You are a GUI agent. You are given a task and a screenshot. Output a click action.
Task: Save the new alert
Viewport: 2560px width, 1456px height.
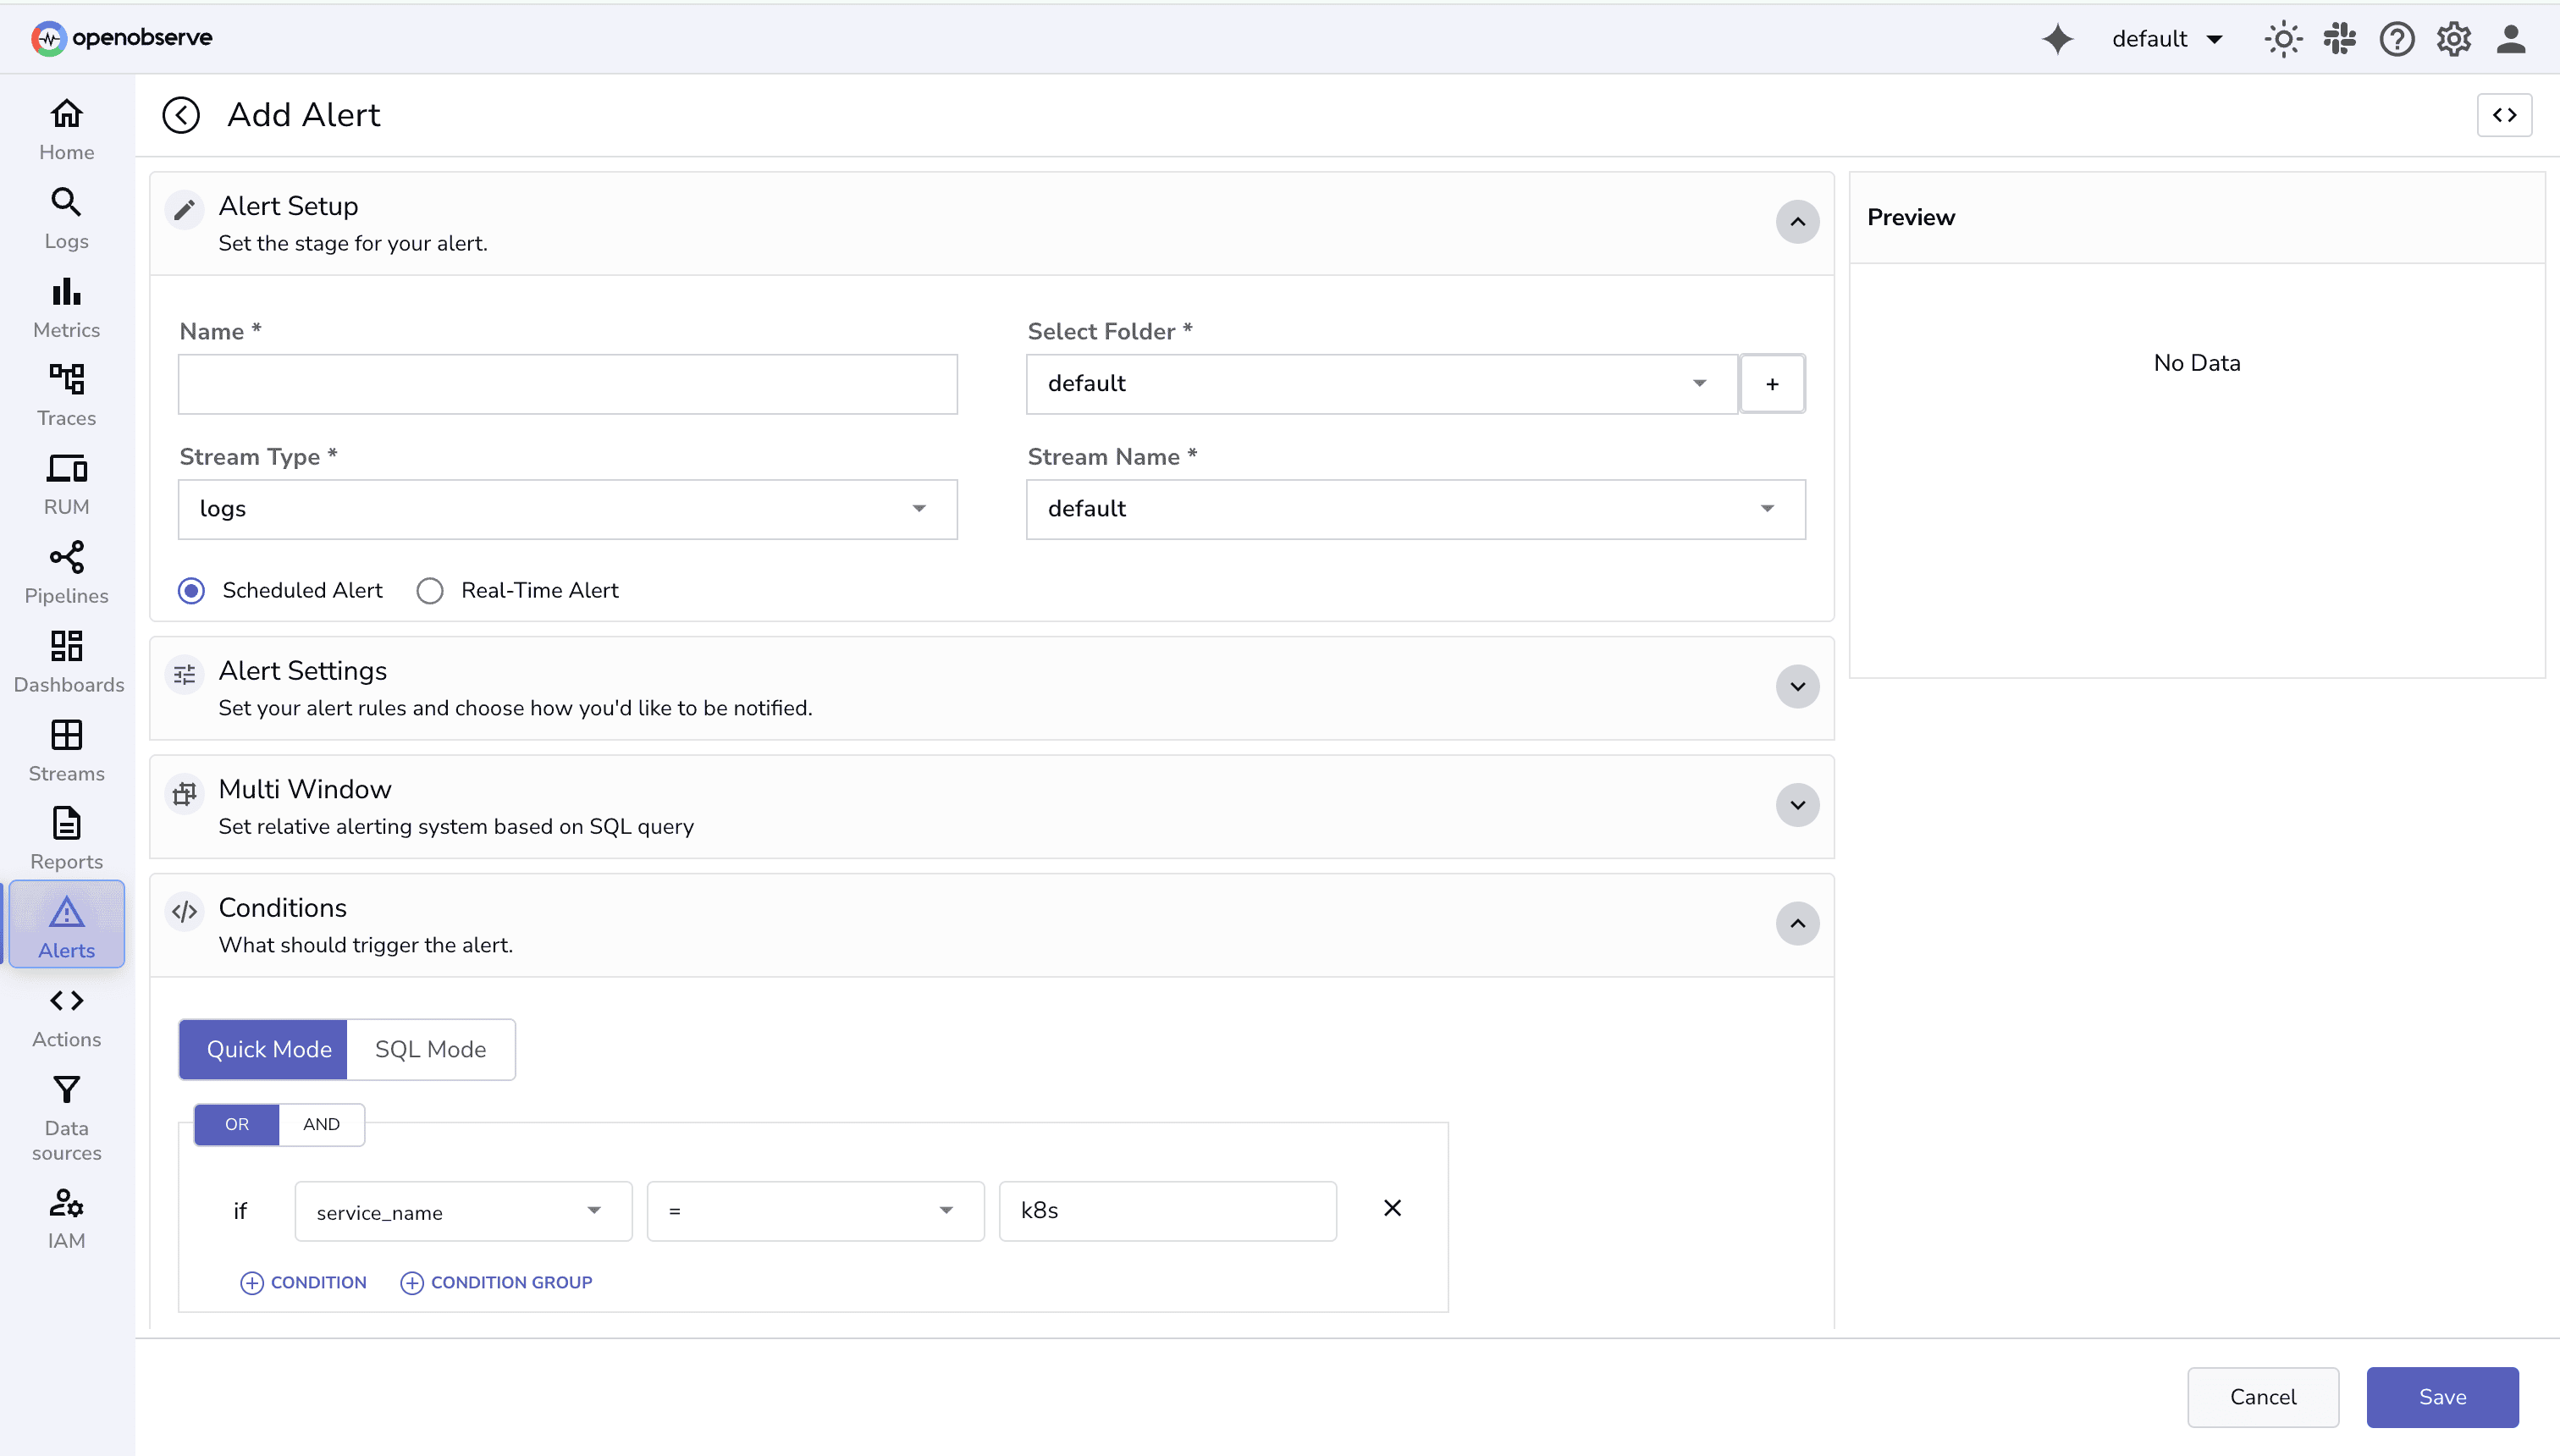click(x=2441, y=1397)
